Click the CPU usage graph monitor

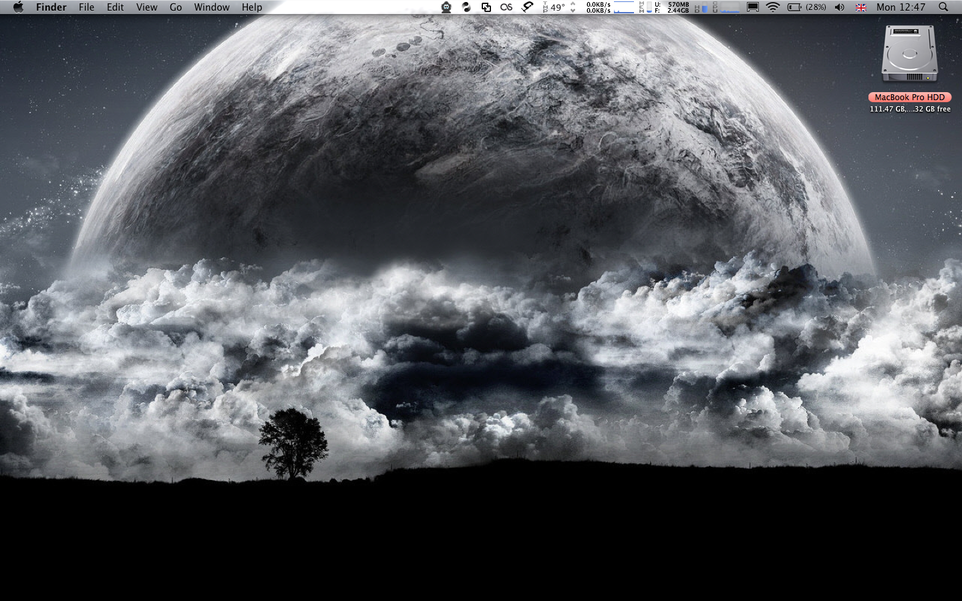coord(726,7)
